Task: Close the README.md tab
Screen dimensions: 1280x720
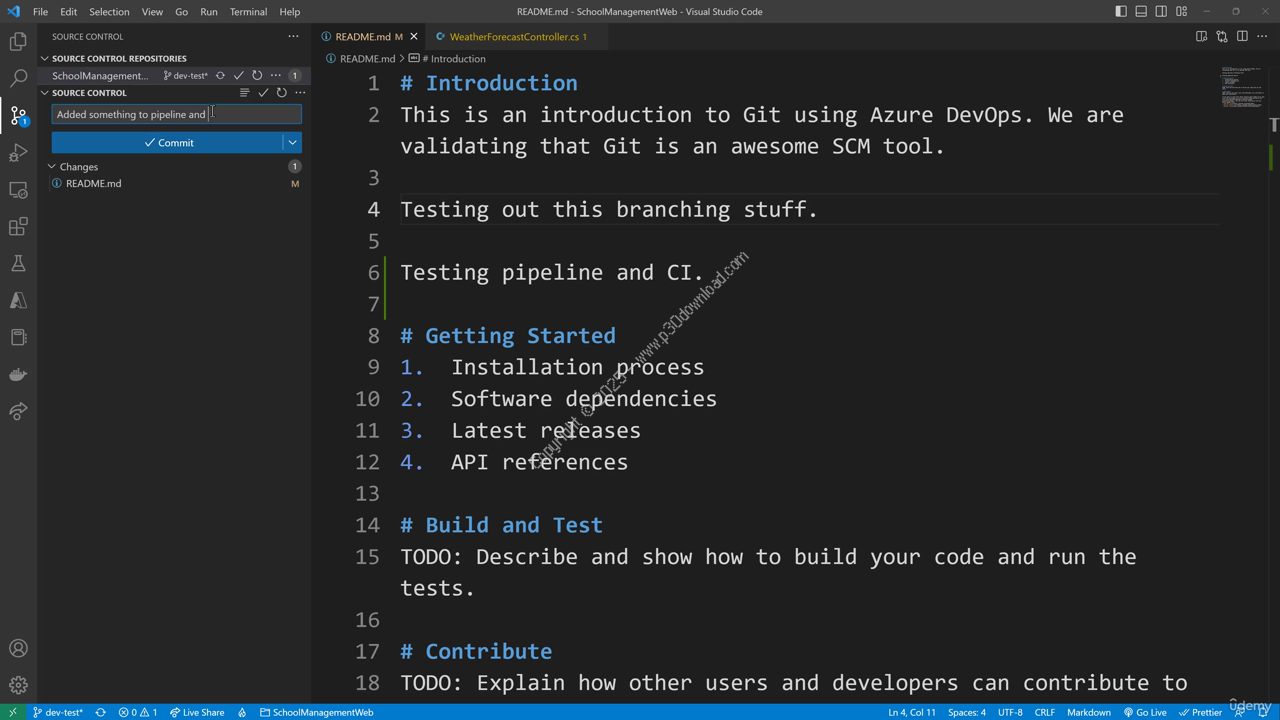Action: click(x=414, y=36)
